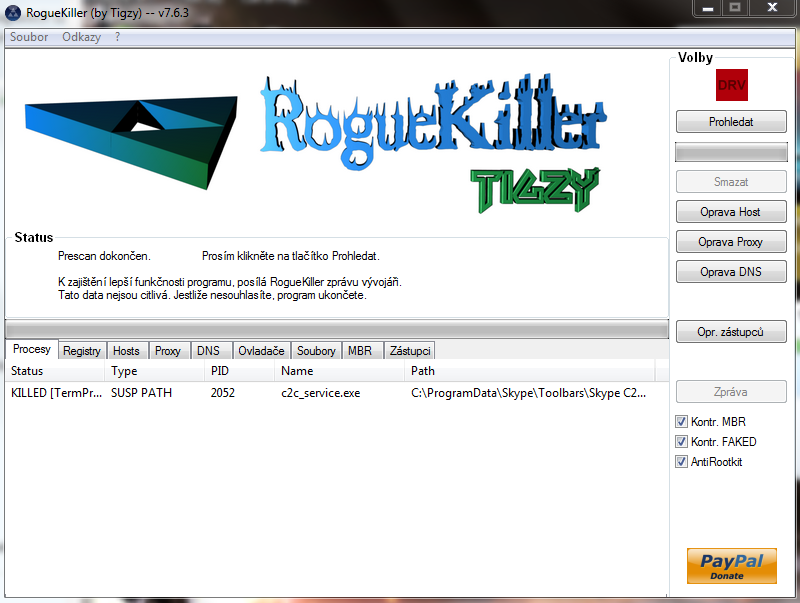Click the PID value 2052
This screenshot has height=603, width=800.
(222, 393)
